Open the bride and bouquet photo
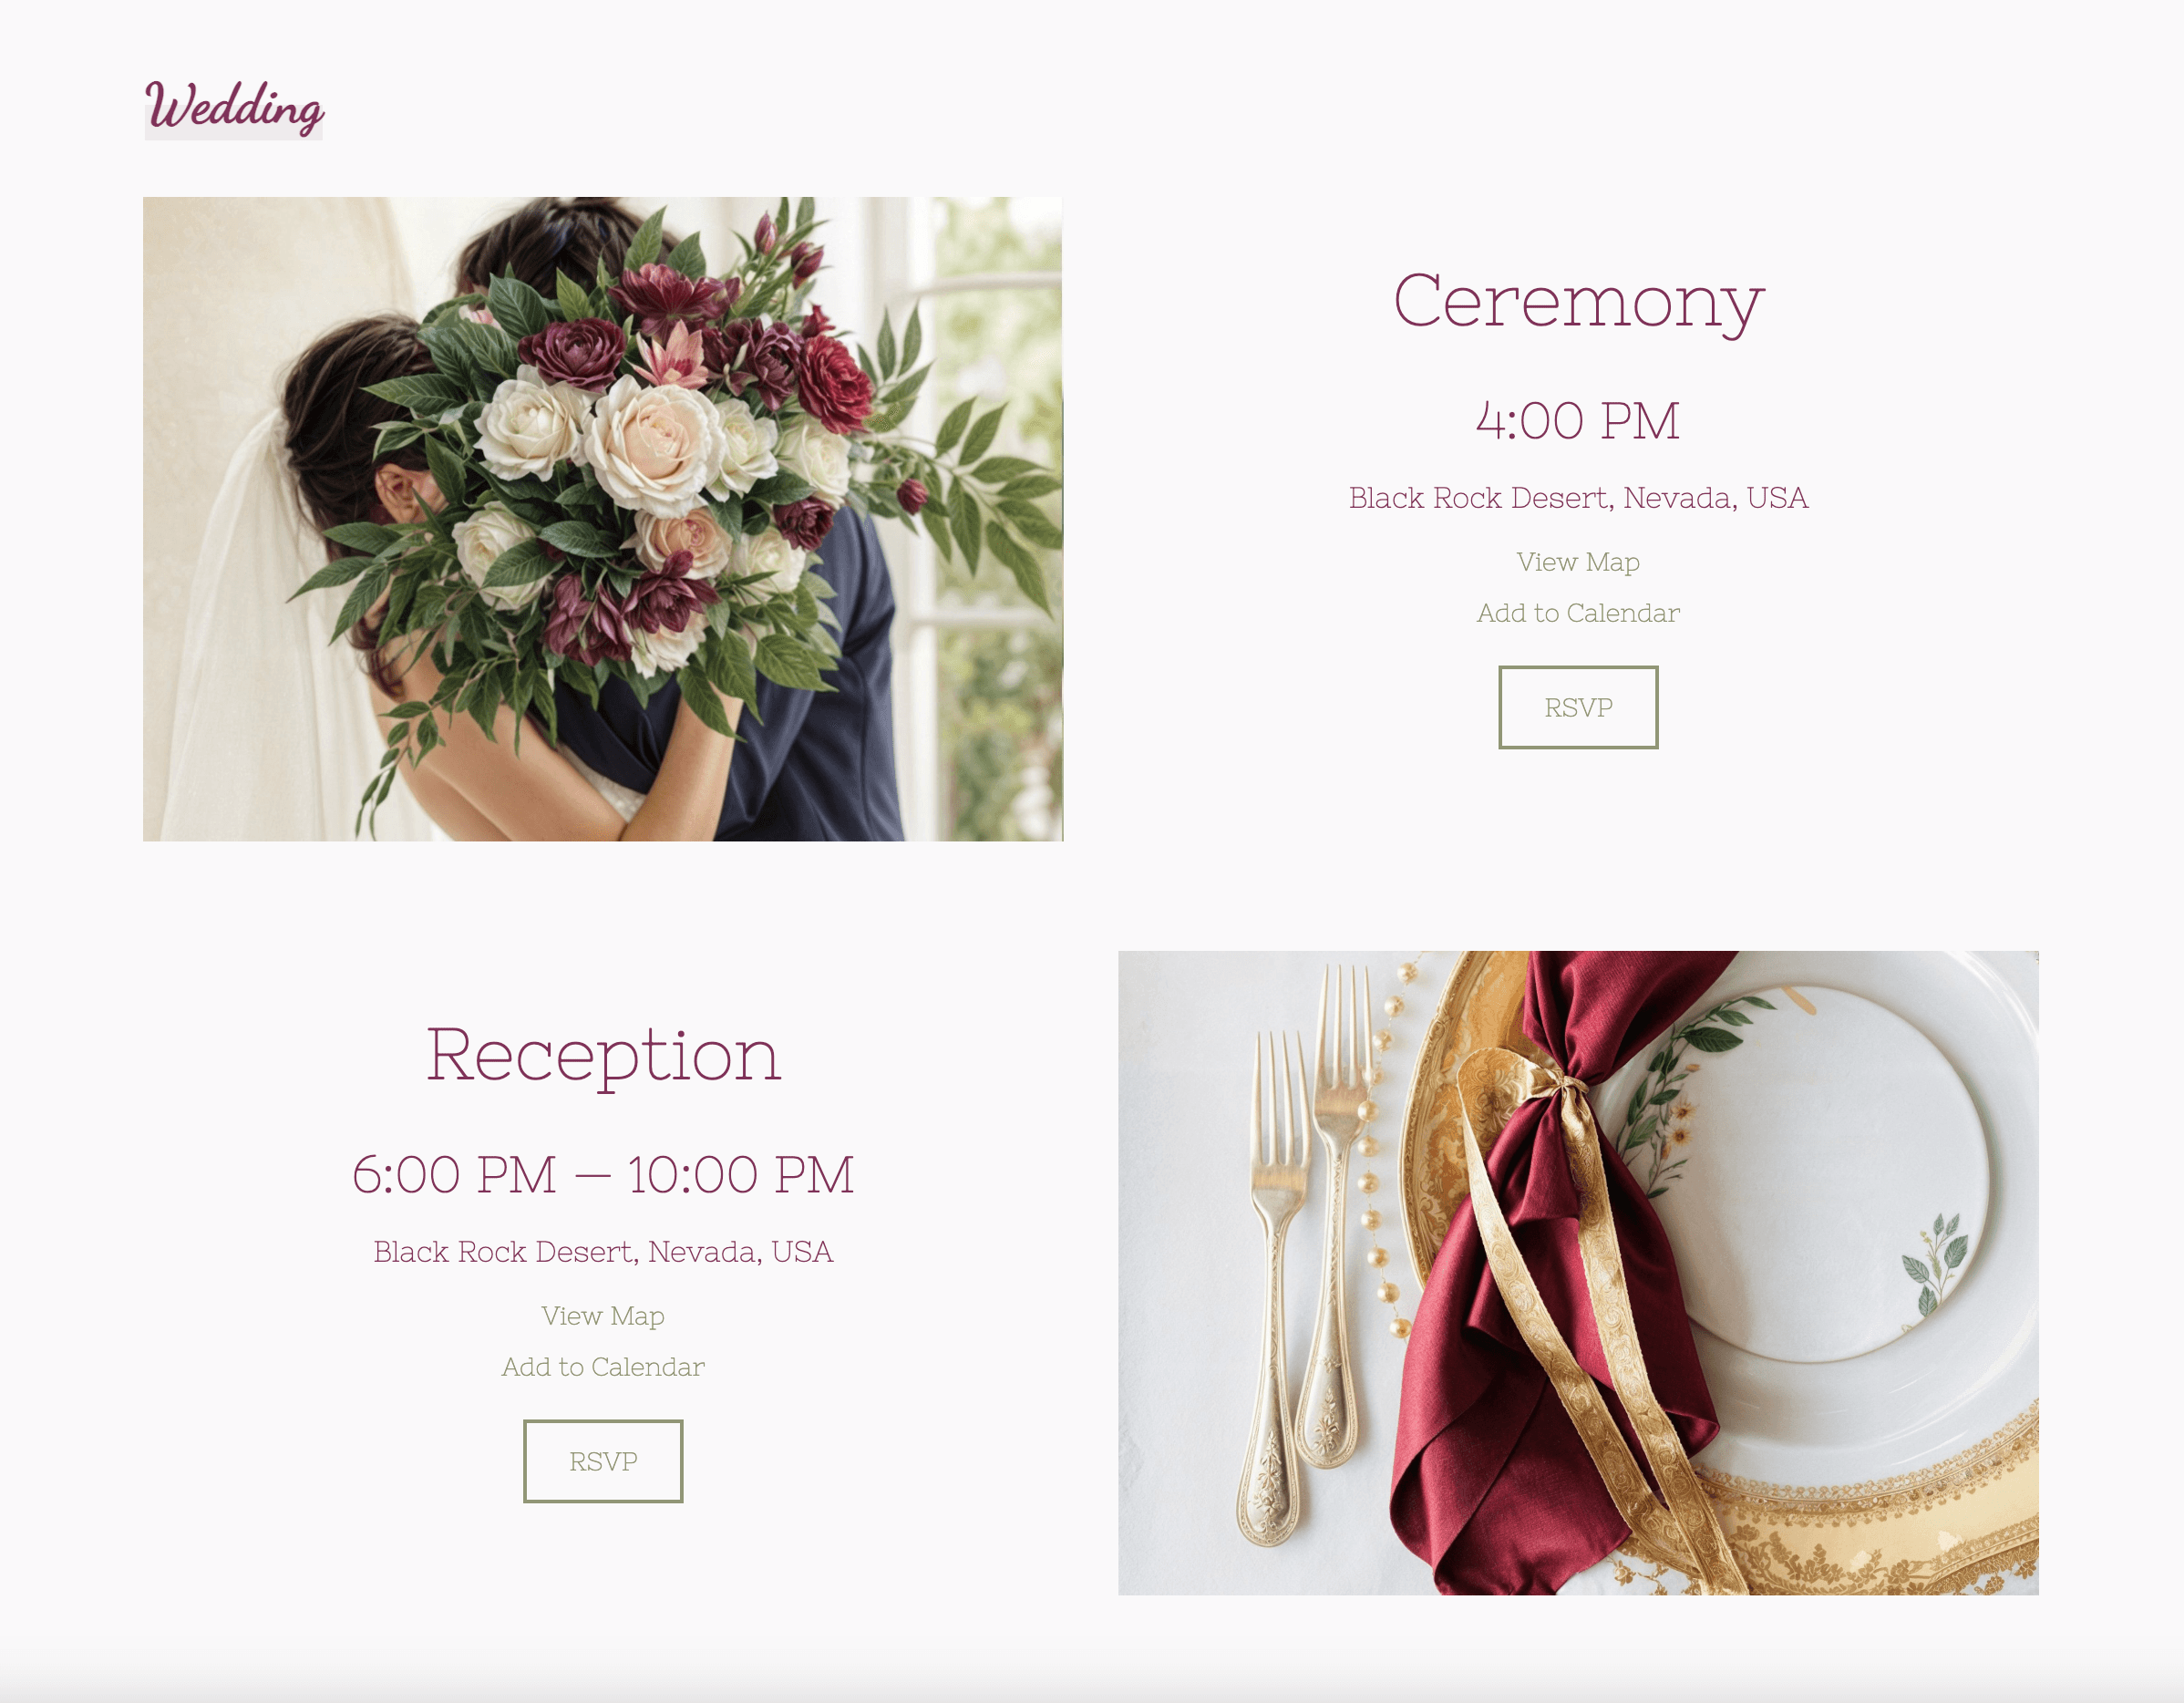2184x1703 pixels. tap(603, 519)
